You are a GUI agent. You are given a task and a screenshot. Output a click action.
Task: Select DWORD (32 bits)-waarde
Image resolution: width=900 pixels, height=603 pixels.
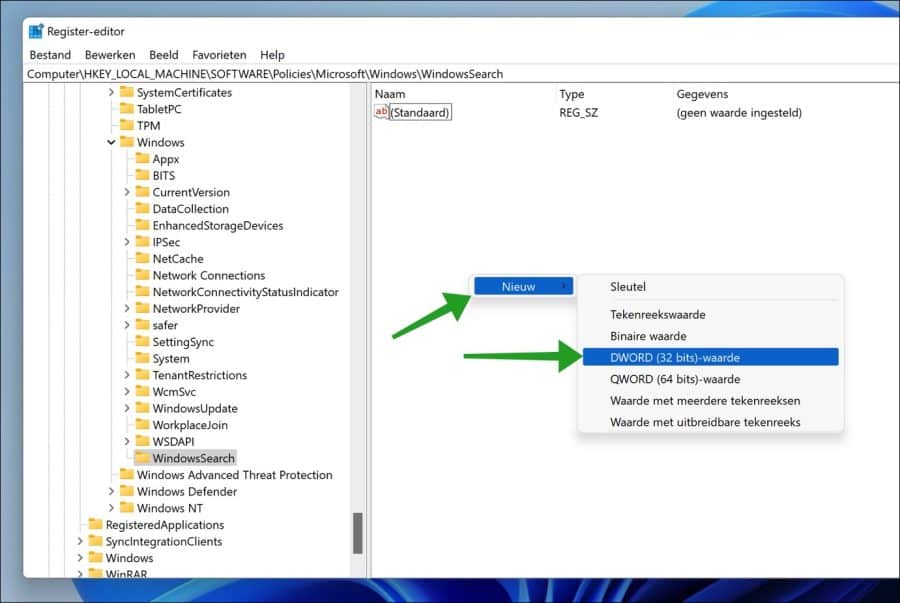pos(711,357)
